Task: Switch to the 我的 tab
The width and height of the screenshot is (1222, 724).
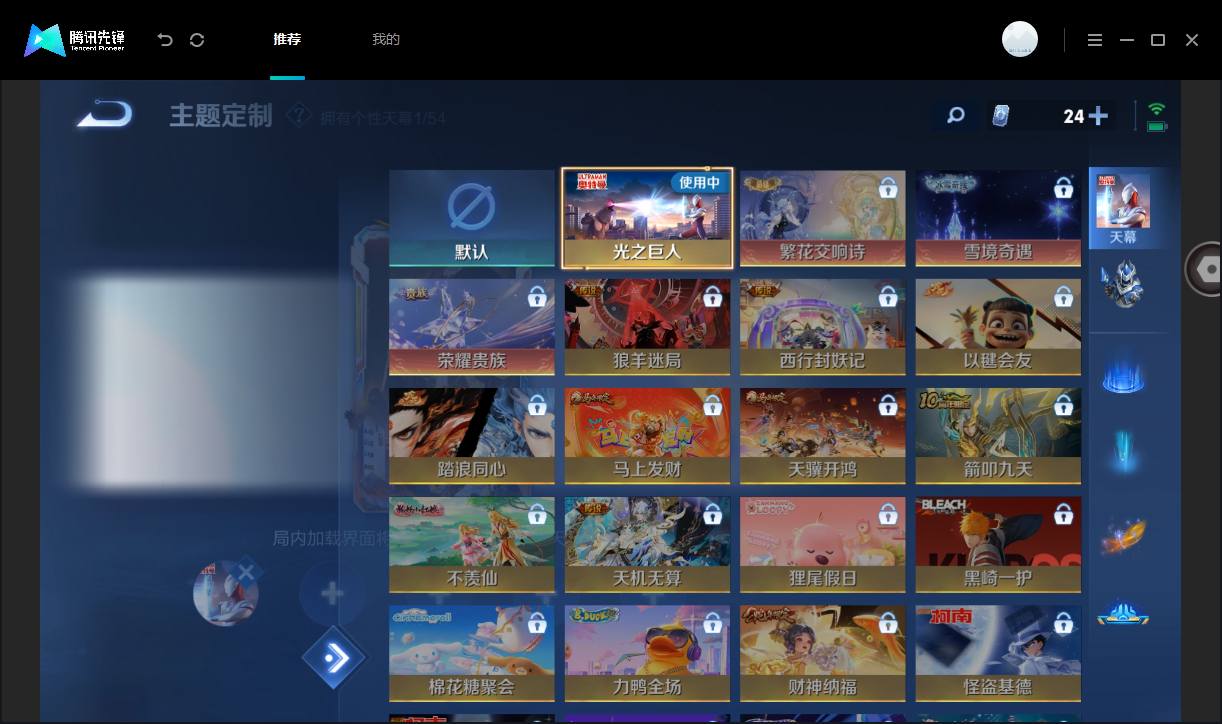Action: (x=386, y=39)
